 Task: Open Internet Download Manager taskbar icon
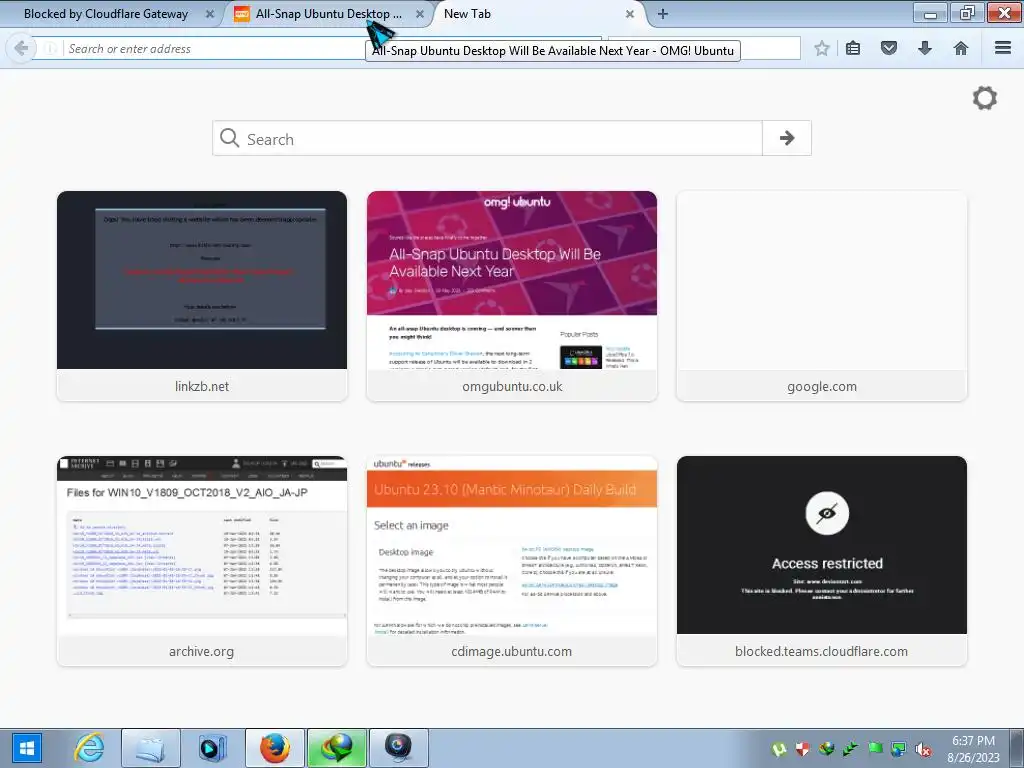click(337, 748)
